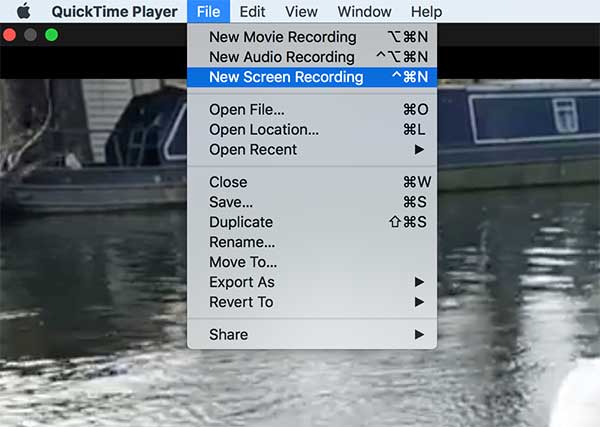Choose Open File… from the menu
The width and height of the screenshot is (600, 427).
pyautogui.click(x=312, y=110)
